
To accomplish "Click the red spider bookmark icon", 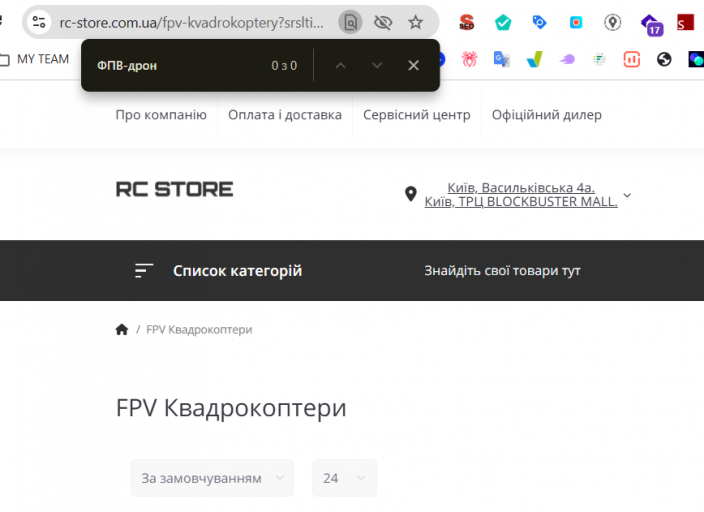I will [469, 59].
